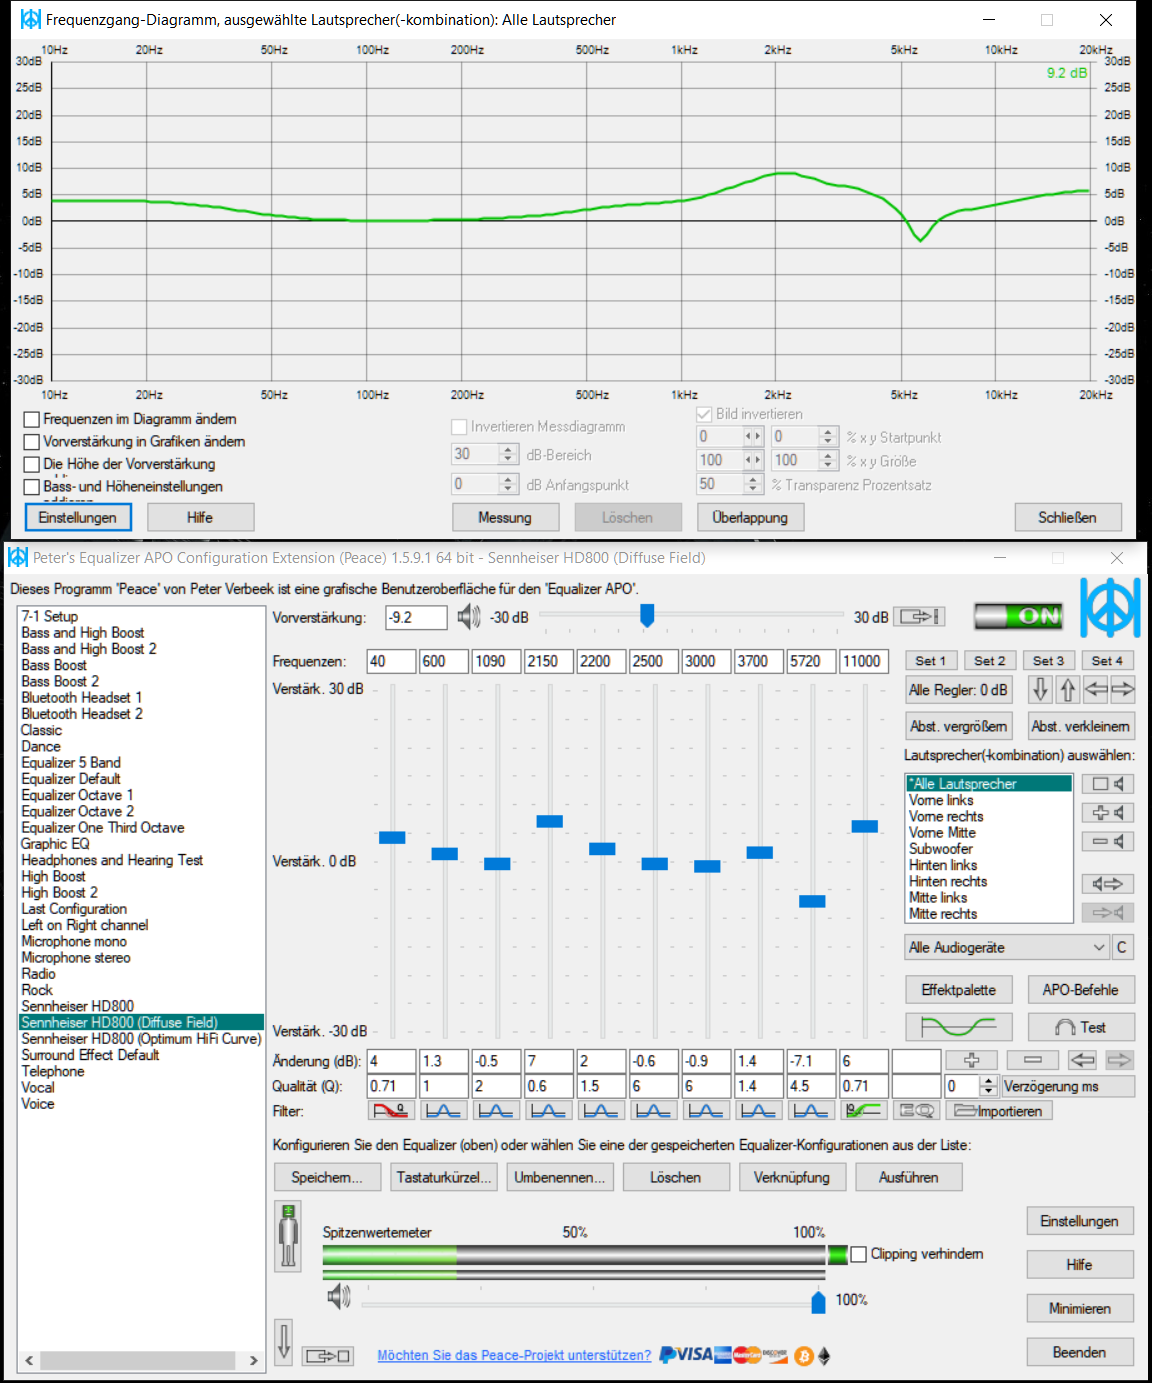Click speaker icon beside volume slider
Viewport: 1152px width, 1383px height.
[339, 1296]
